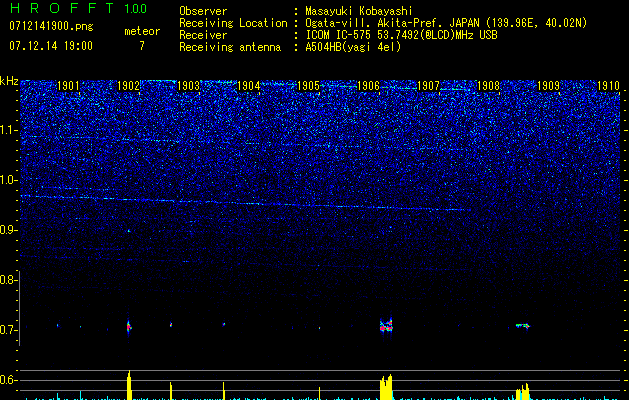Screen dimensions: 629x400
Task: Click the large meteor echo near 1906
Action: click(386, 325)
